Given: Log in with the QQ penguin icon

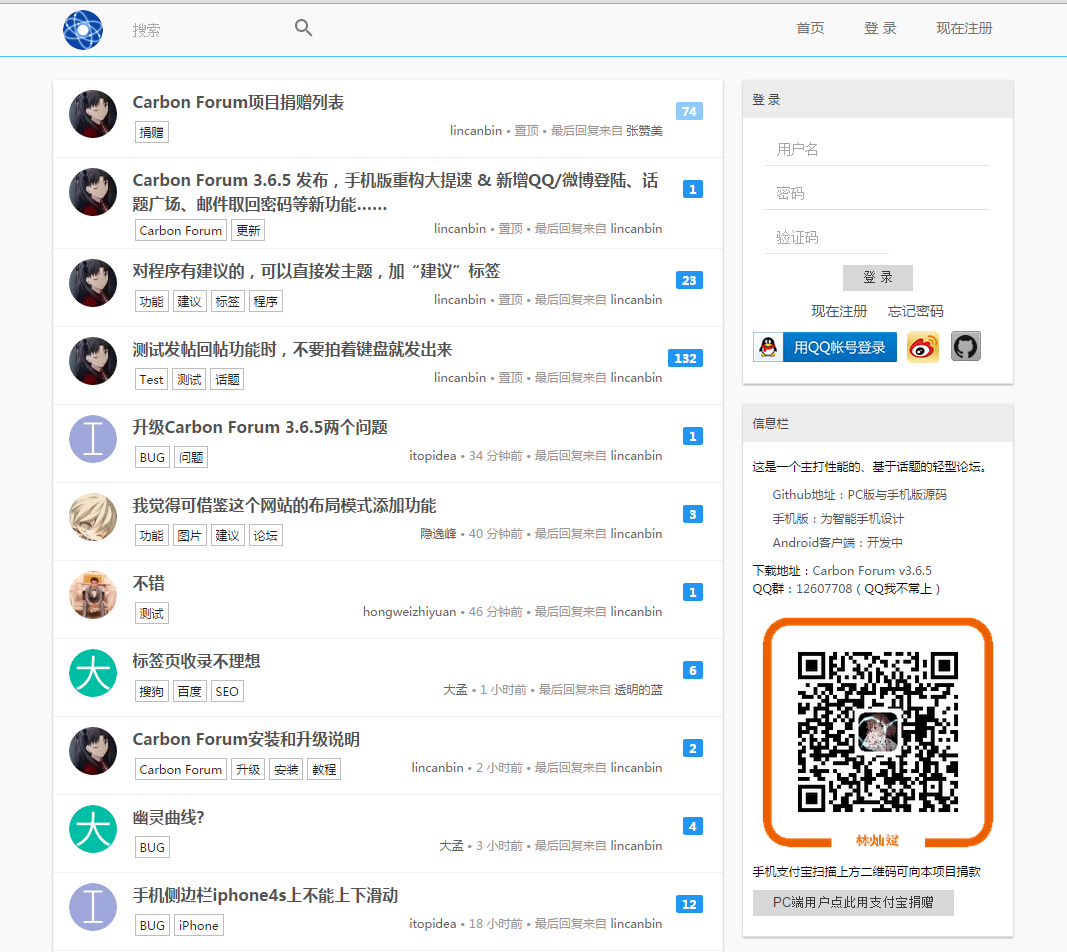Looking at the screenshot, I should 768,347.
